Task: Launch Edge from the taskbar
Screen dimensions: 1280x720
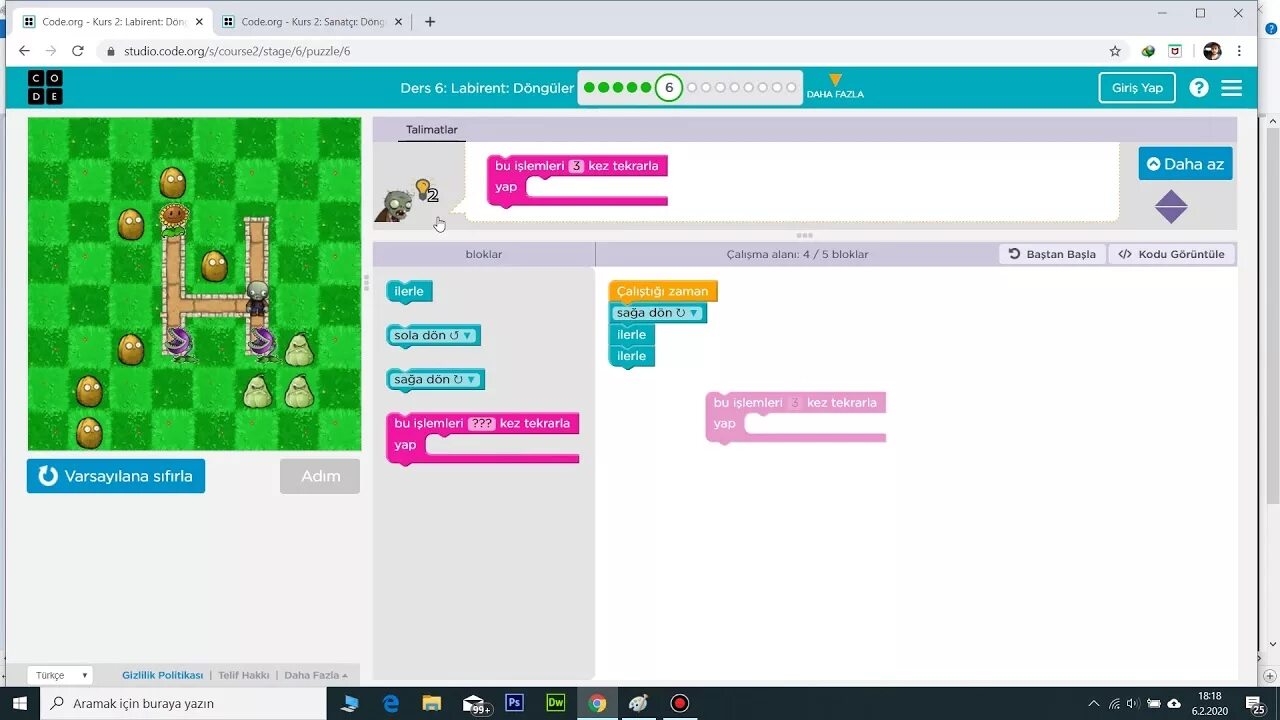Action: pos(391,703)
